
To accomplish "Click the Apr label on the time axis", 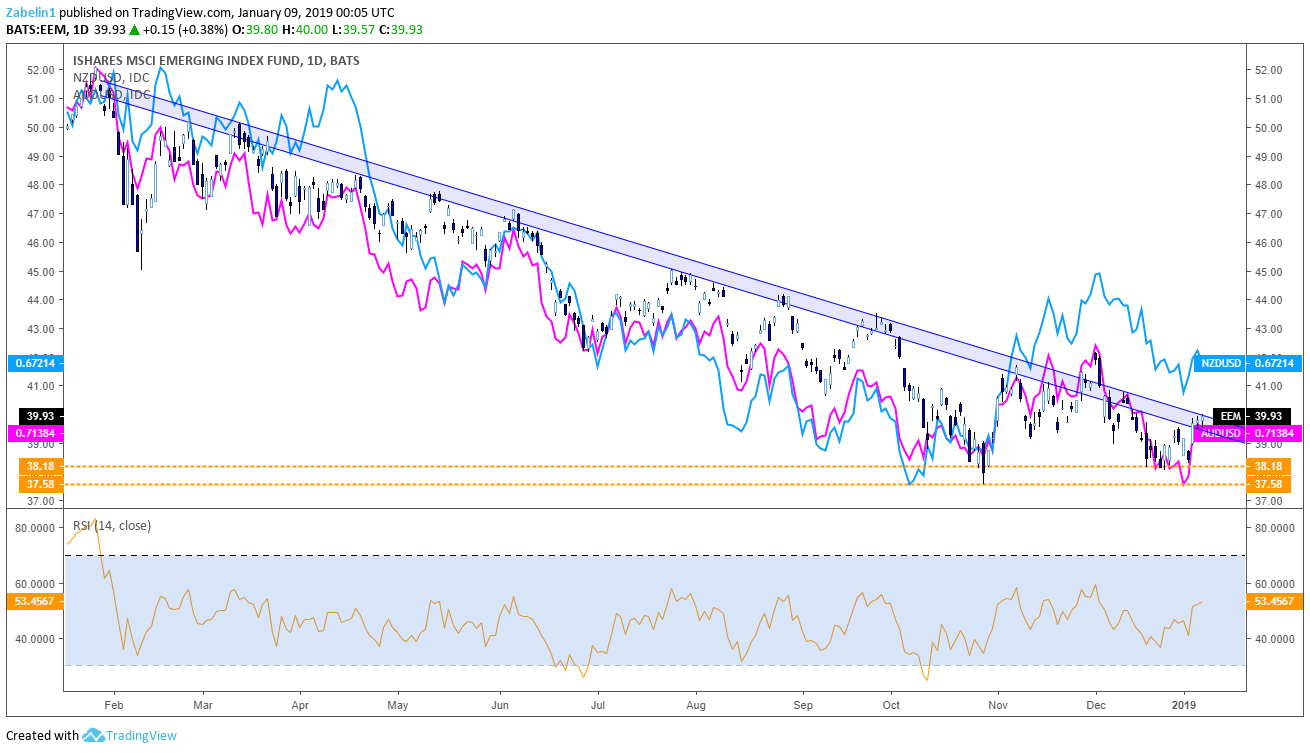I will pos(299,703).
